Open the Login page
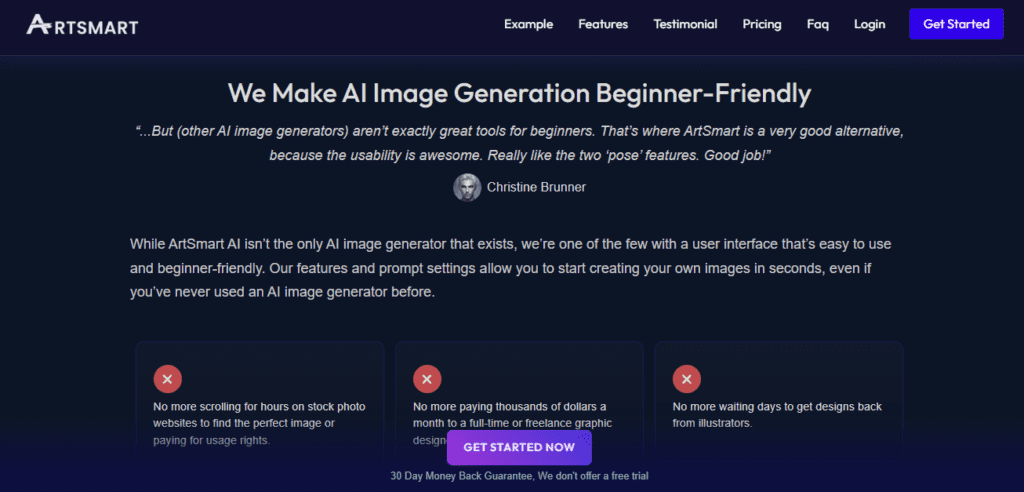The width and height of the screenshot is (1024, 492). coord(869,24)
